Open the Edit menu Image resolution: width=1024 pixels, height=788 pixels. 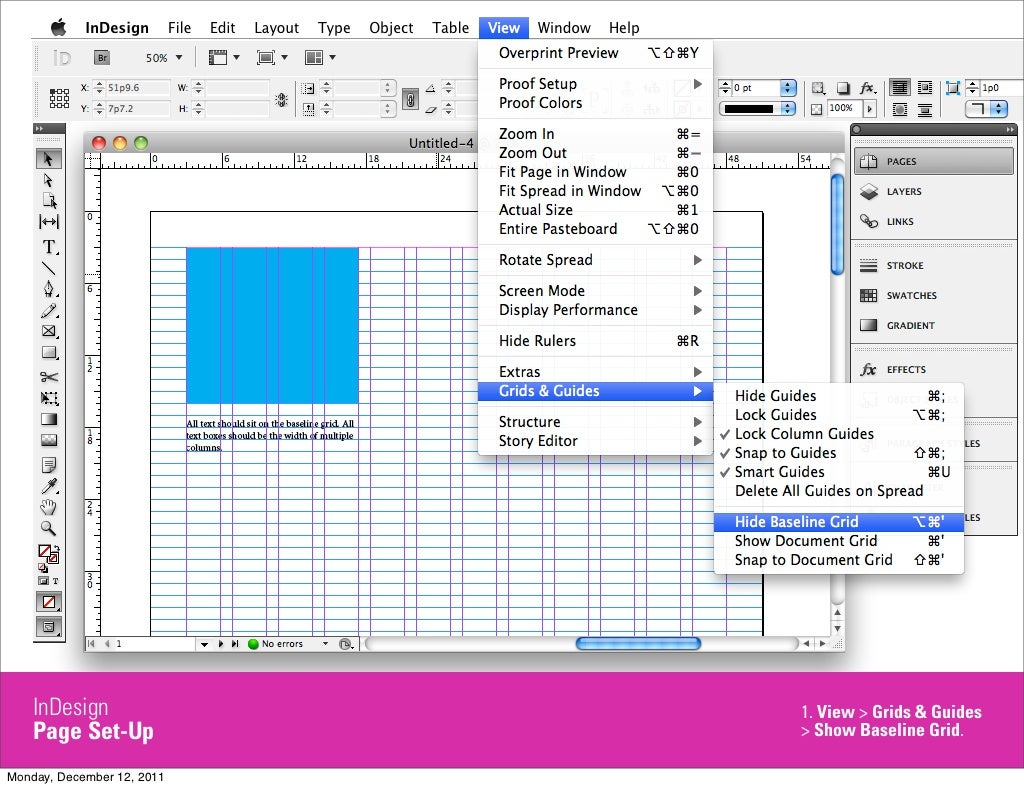[222, 27]
